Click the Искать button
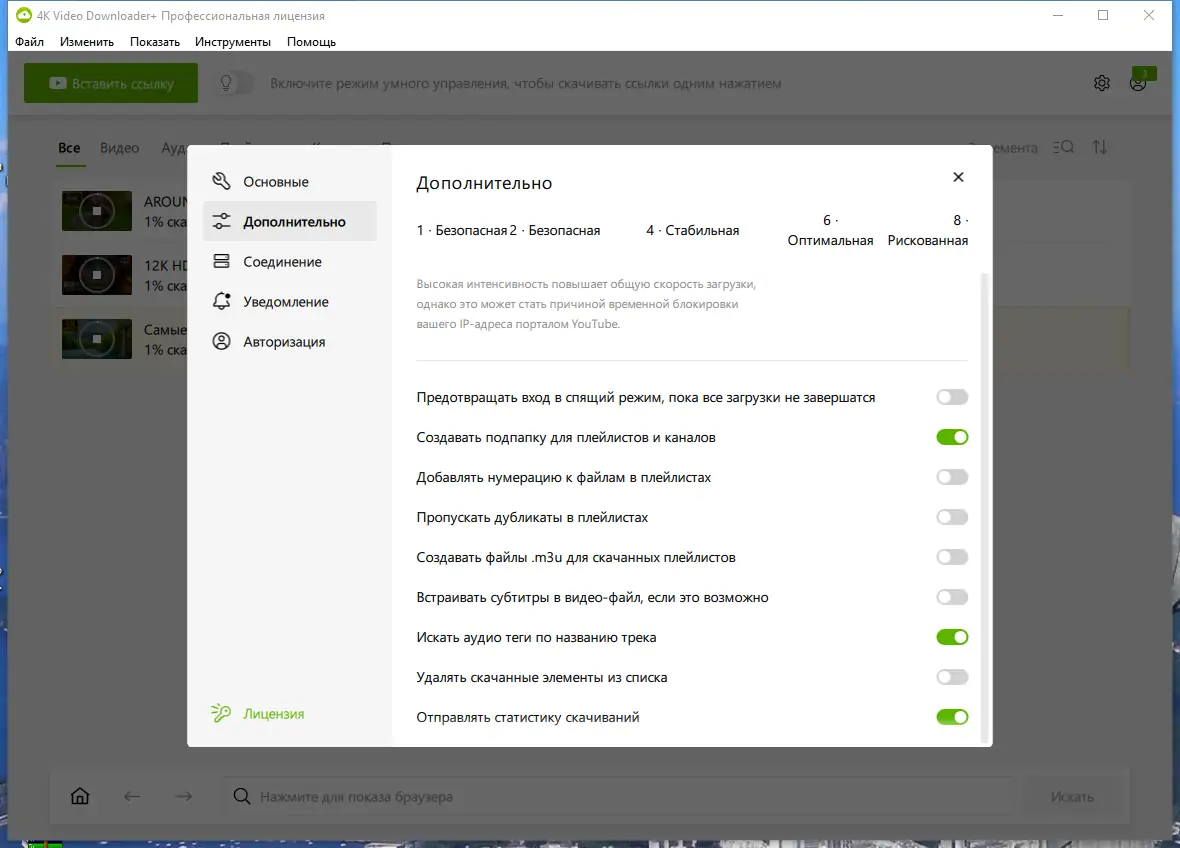The height and width of the screenshot is (848, 1180). [1073, 796]
